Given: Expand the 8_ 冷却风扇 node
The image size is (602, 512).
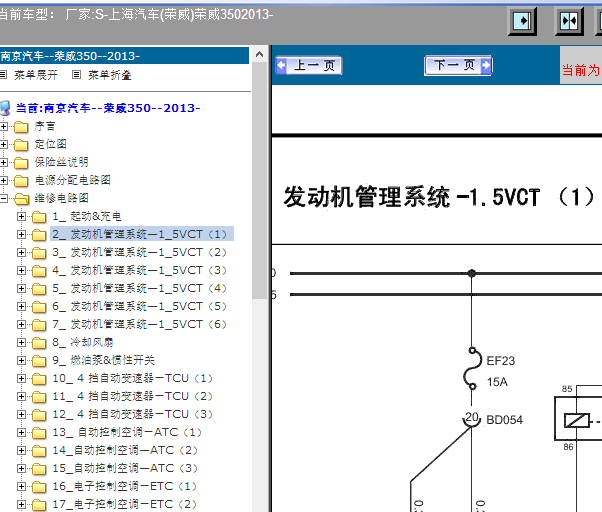Looking at the screenshot, I should (x=22, y=342).
